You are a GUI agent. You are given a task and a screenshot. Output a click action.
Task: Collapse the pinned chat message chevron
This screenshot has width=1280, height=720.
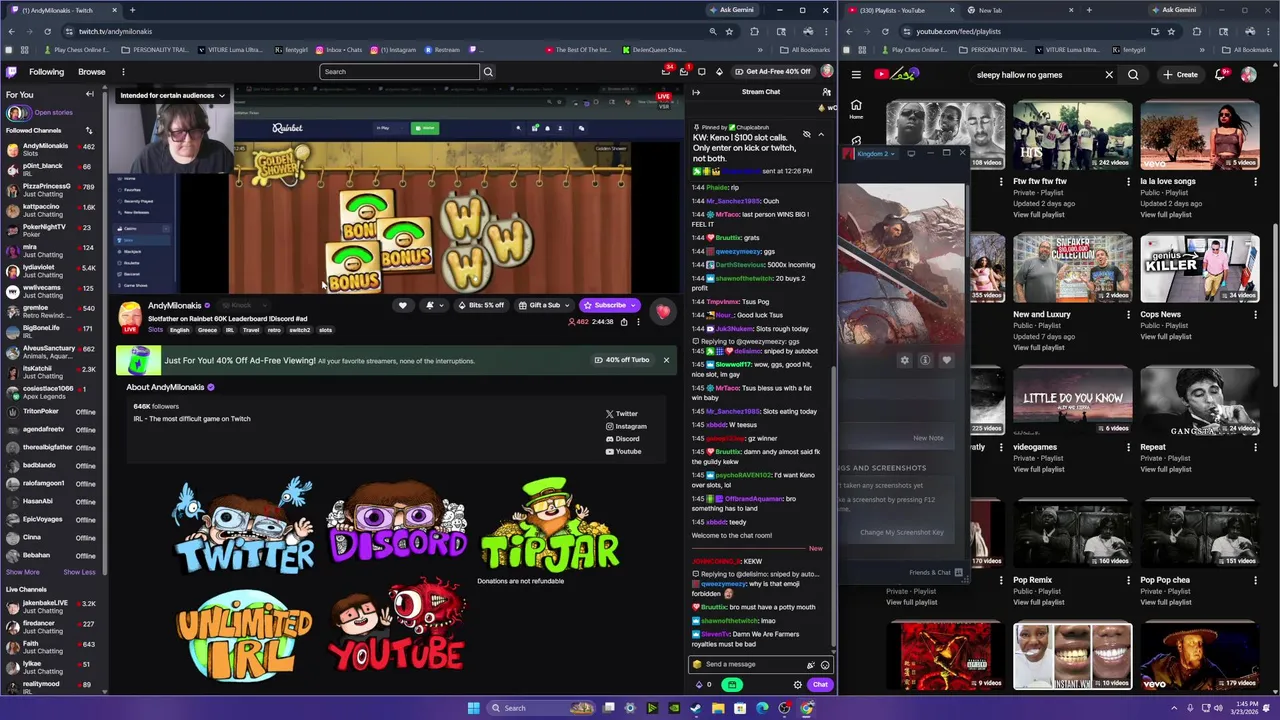click(821, 134)
